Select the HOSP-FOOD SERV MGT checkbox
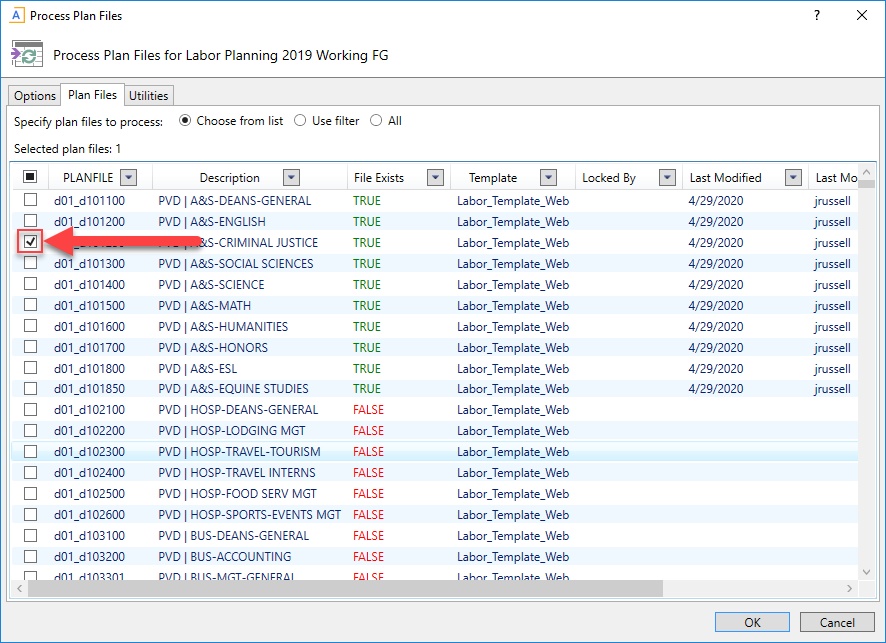 click(x=31, y=494)
